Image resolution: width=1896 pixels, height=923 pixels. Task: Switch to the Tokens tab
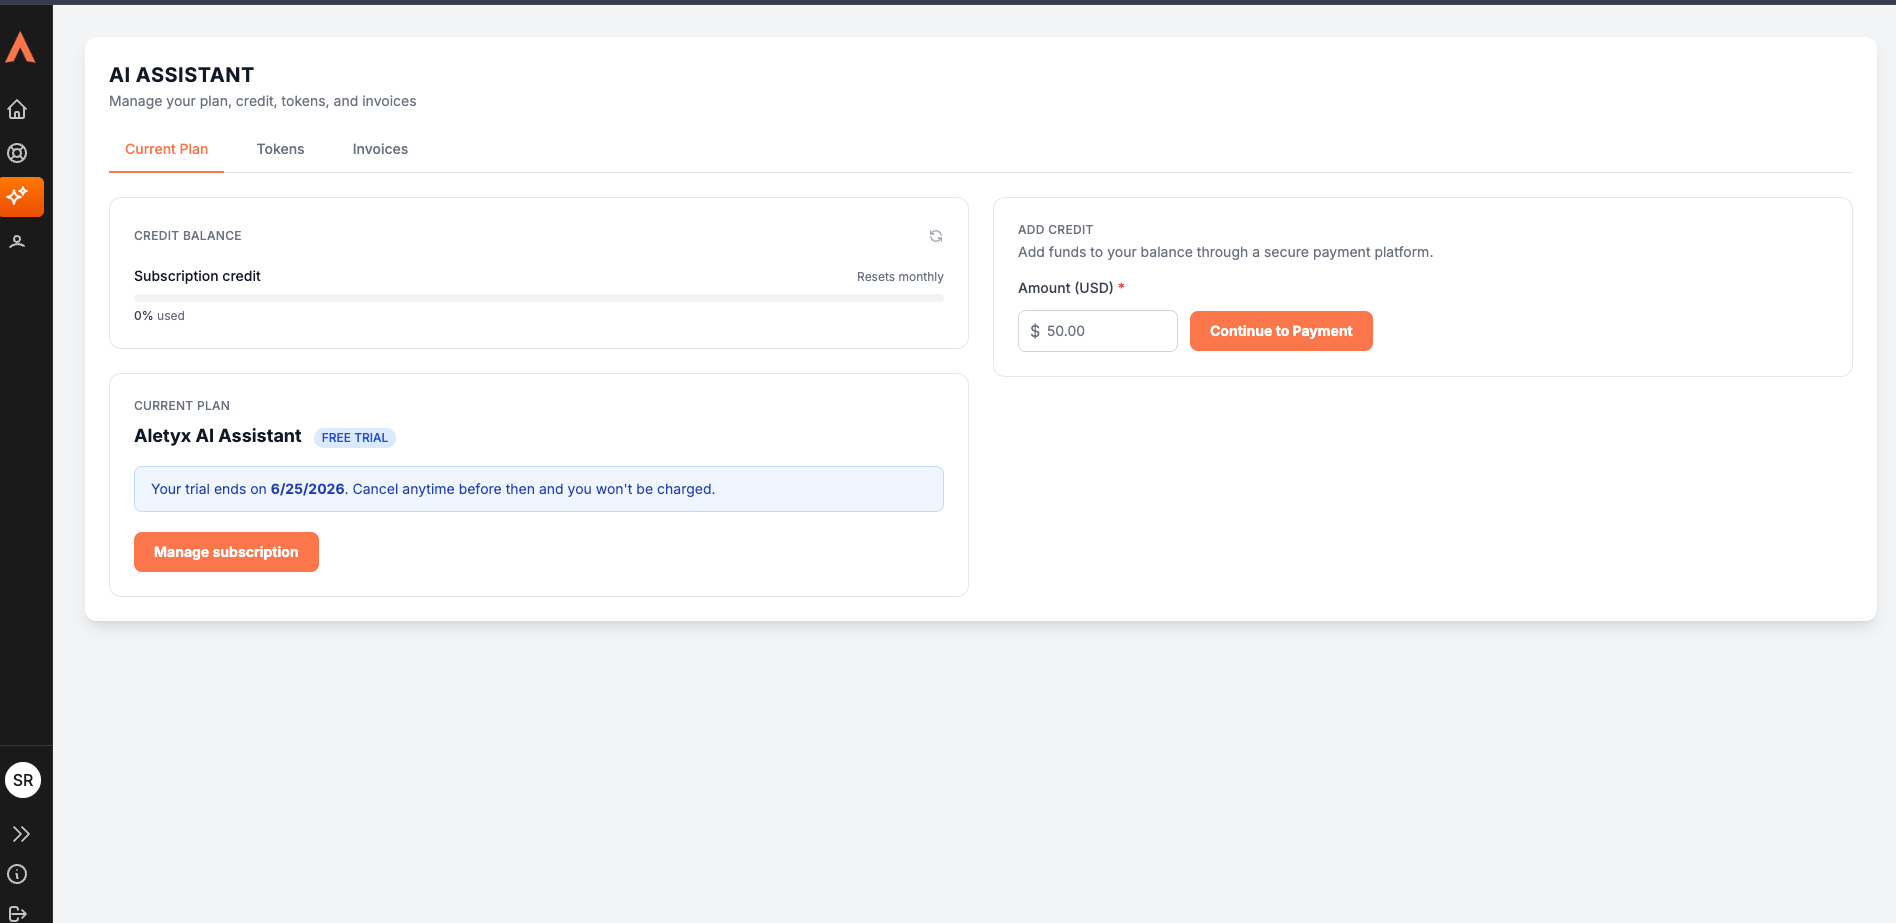click(x=280, y=149)
